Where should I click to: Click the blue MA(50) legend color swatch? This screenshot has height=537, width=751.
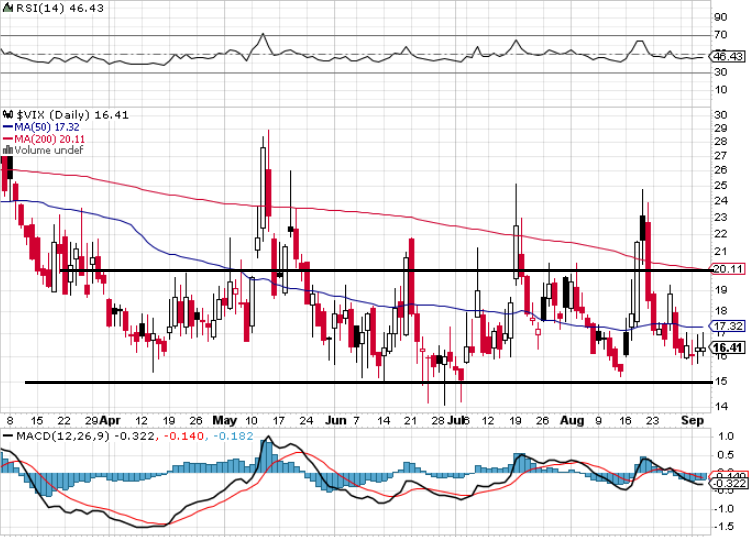click(x=7, y=127)
